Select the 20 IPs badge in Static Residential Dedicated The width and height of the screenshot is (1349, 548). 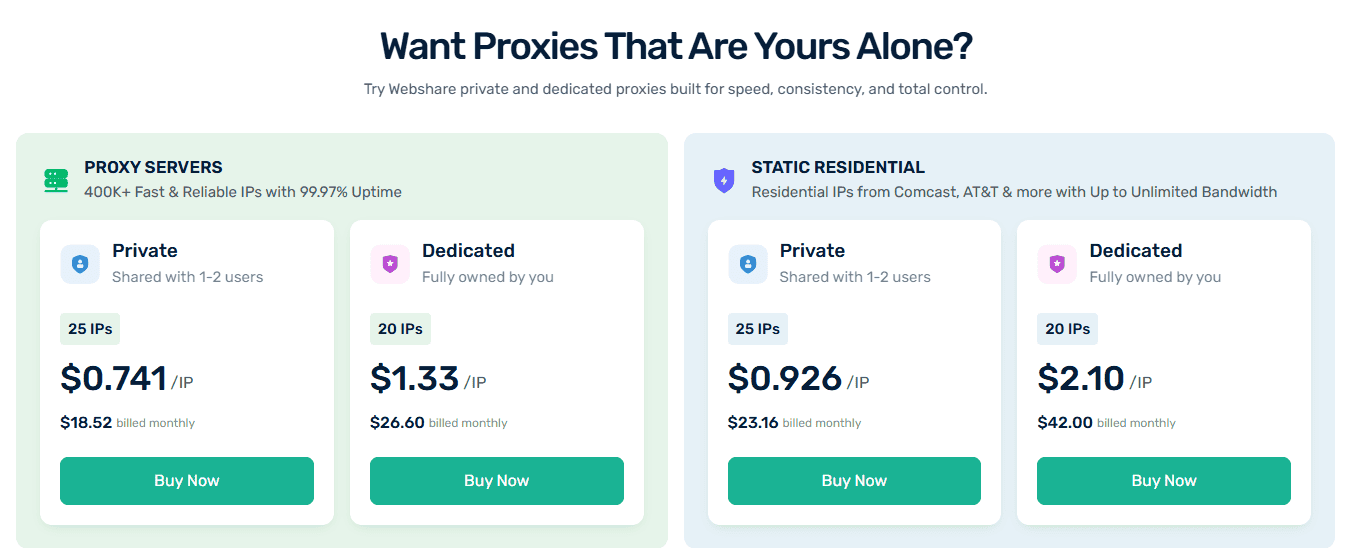1067,329
